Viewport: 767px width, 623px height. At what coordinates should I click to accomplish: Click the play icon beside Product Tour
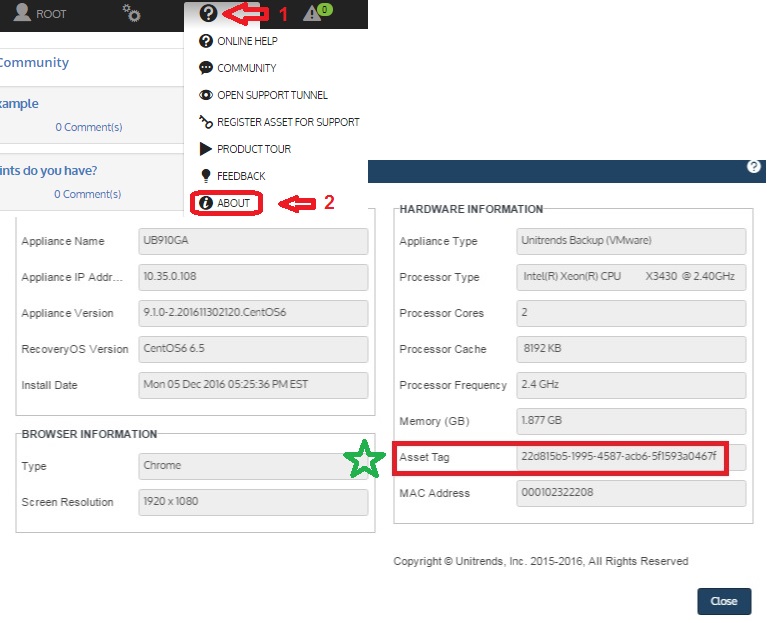[205, 149]
